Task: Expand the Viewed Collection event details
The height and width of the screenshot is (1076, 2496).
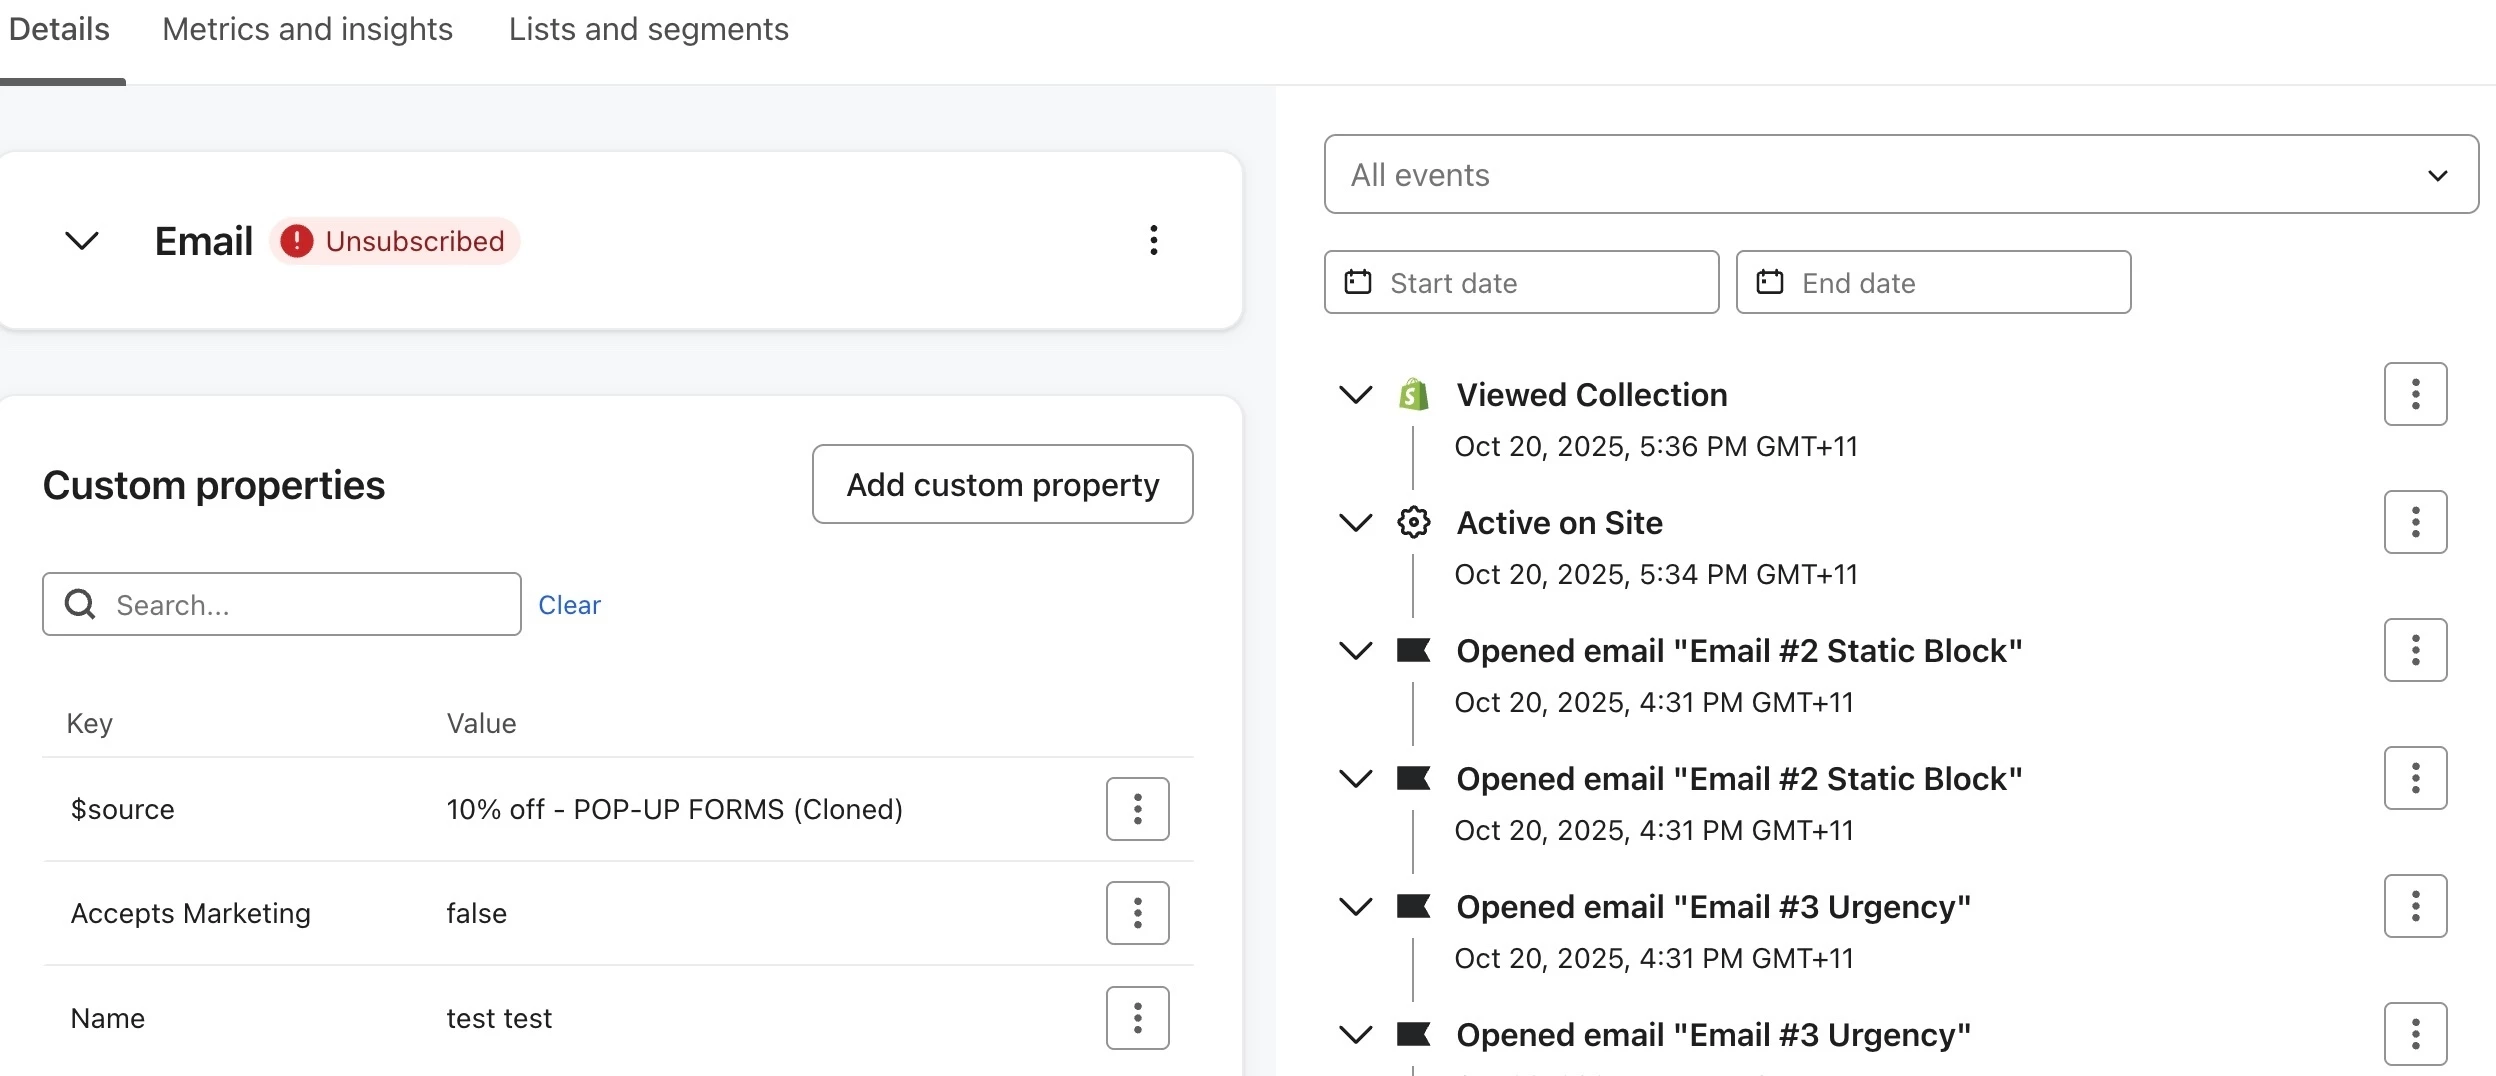Action: (x=1355, y=395)
